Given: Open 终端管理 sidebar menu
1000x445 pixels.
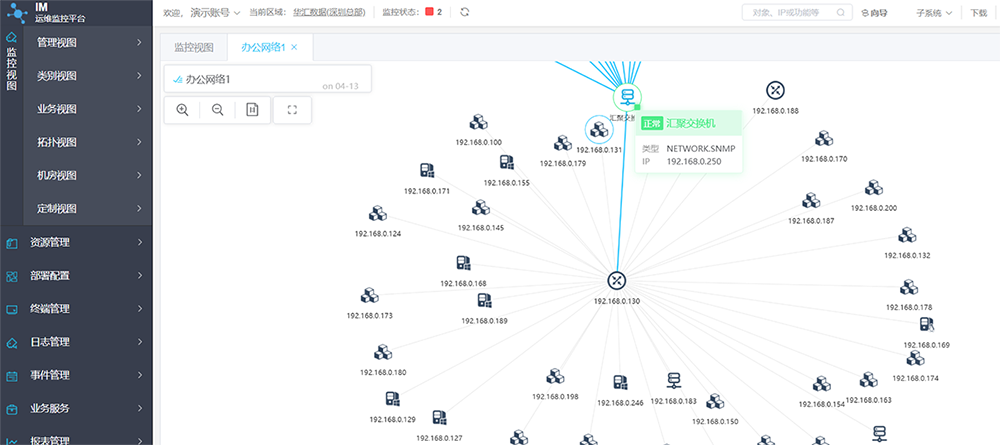Looking at the screenshot, I should point(76,309).
